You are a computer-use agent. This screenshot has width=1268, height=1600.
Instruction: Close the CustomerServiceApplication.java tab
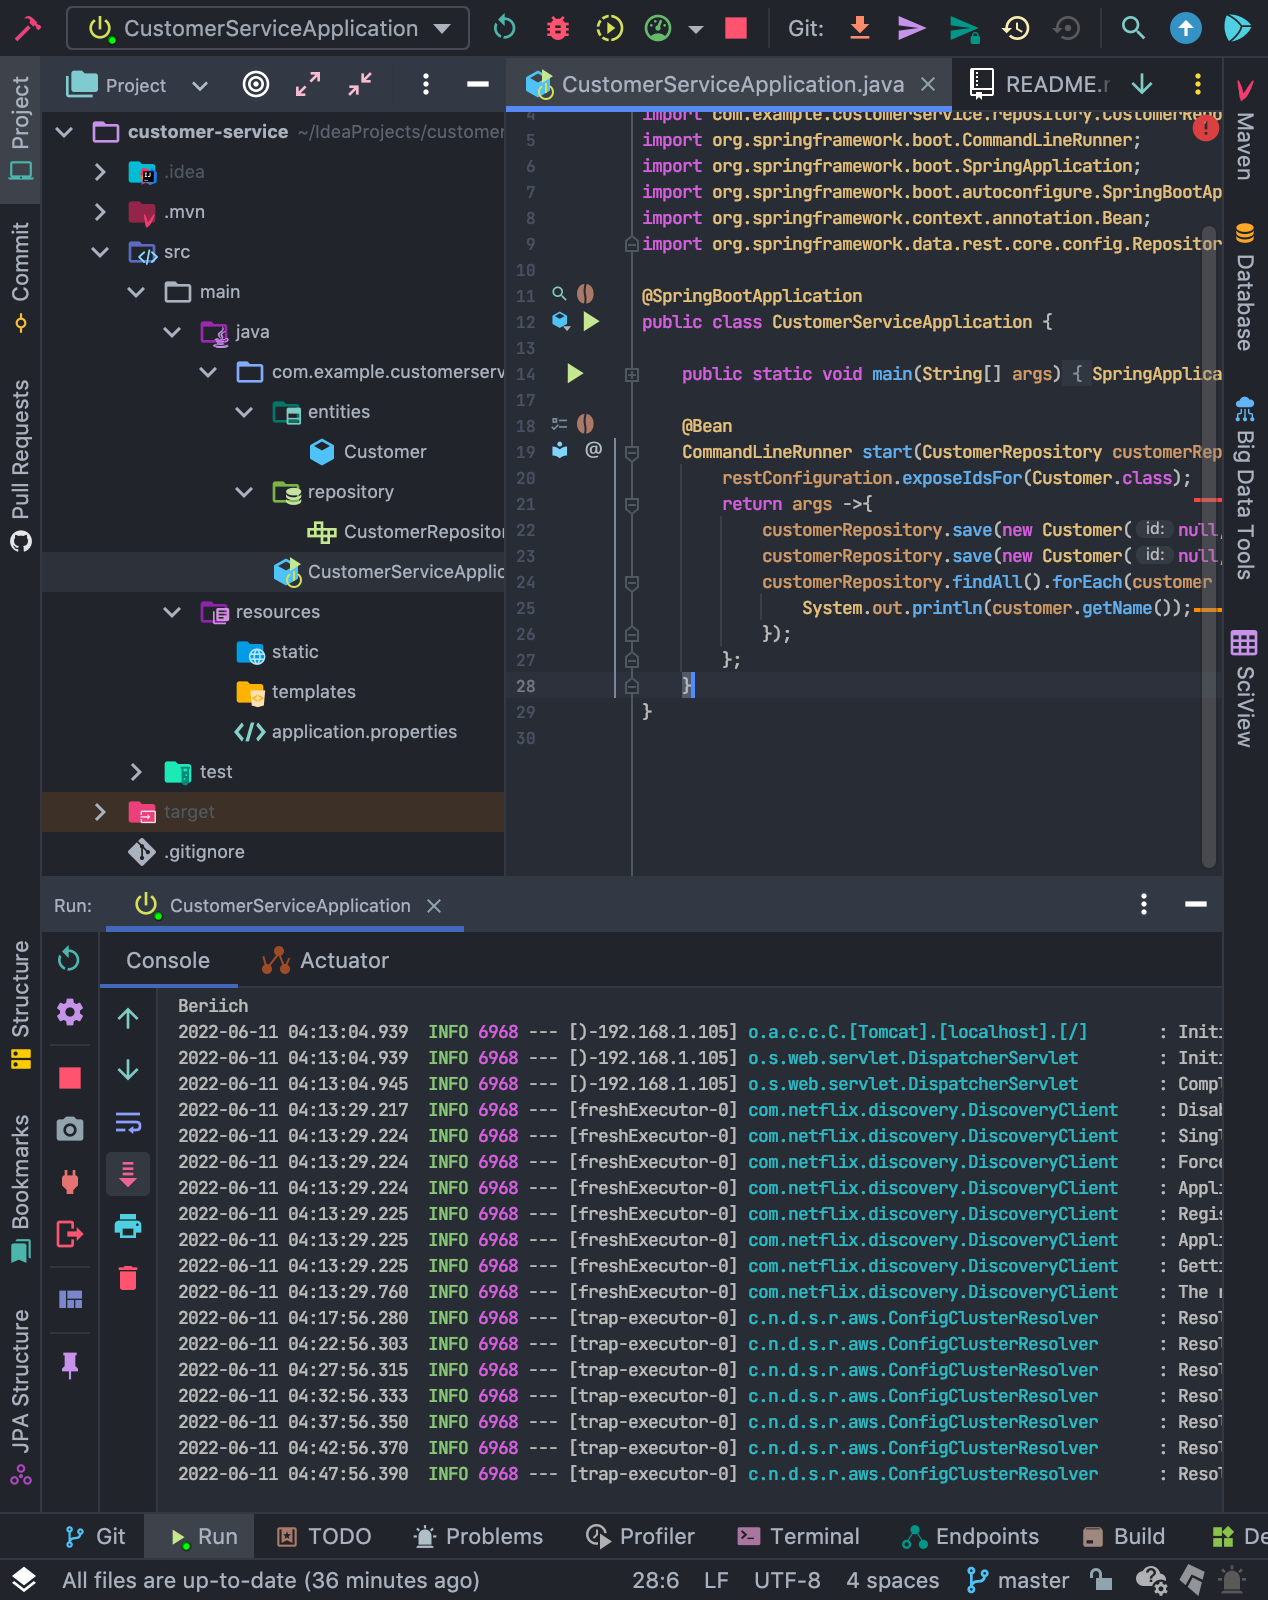(x=928, y=85)
